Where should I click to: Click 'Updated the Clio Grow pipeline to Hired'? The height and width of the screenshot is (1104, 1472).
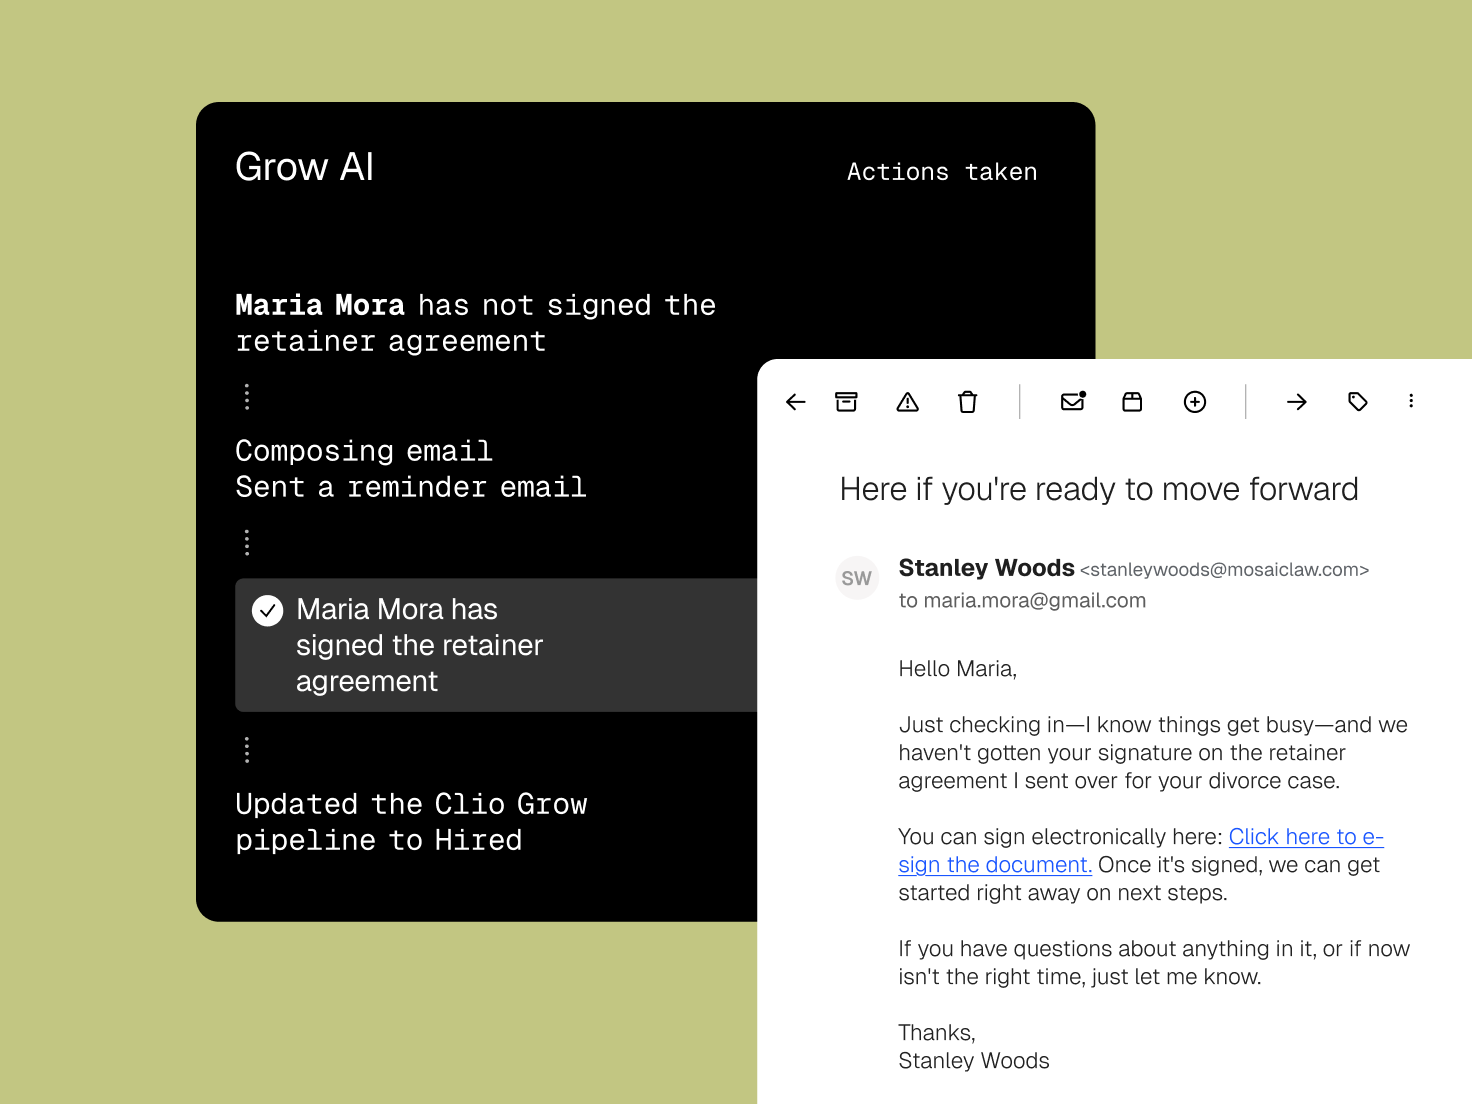point(411,822)
